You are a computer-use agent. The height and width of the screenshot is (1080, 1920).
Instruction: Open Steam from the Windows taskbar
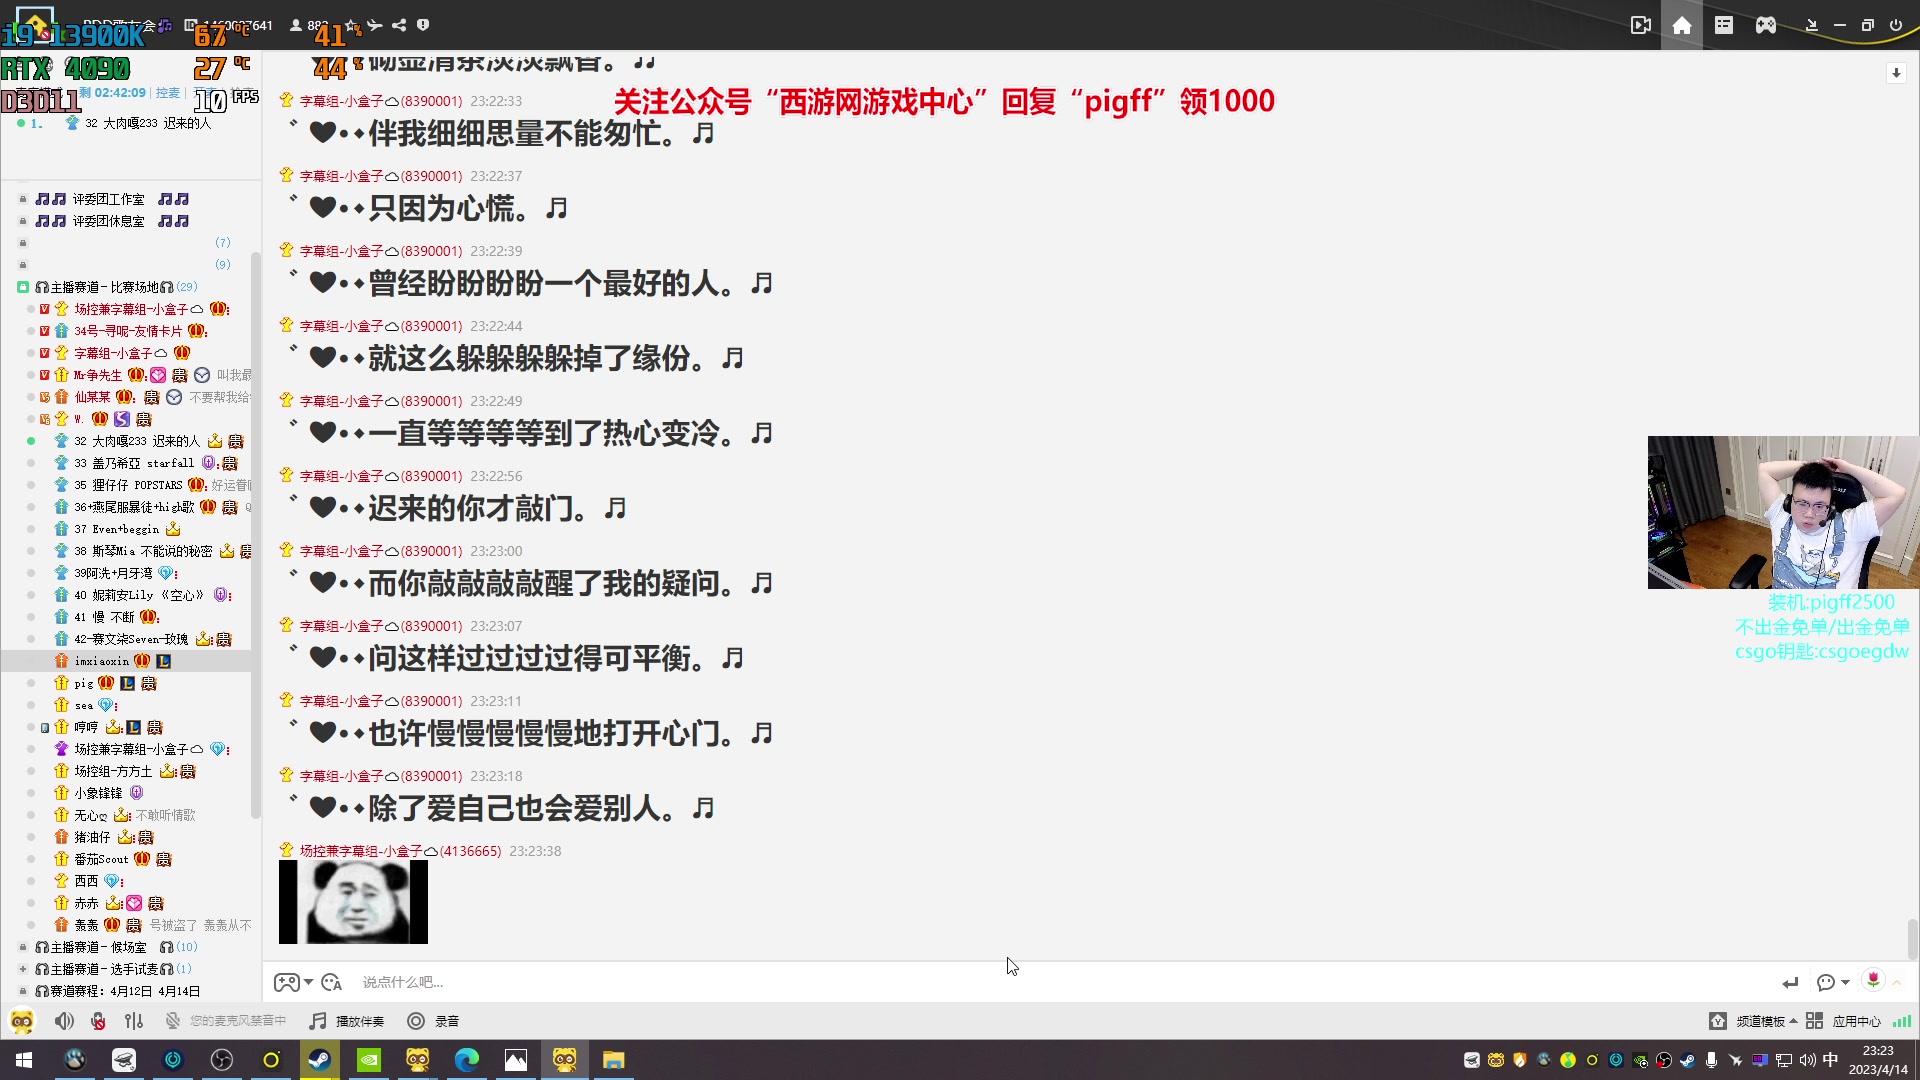[x=320, y=1060]
